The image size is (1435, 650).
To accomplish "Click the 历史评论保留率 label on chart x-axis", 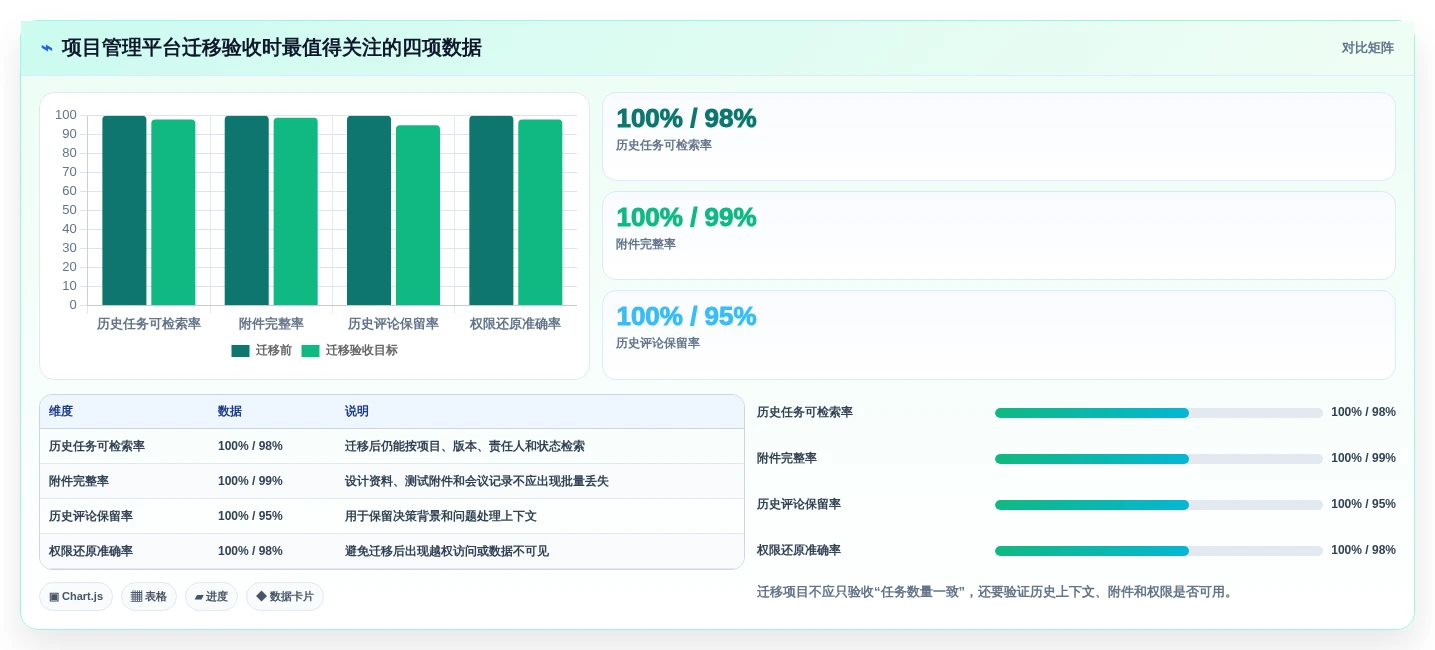I will [x=393, y=324].
